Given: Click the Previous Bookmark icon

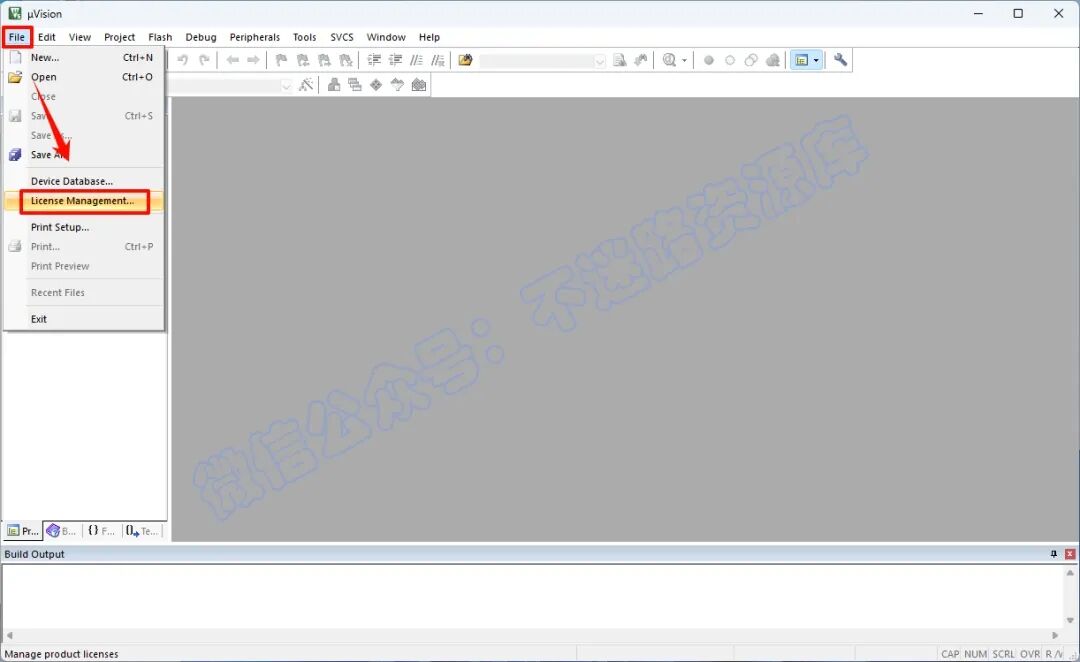Looking at the screenshot, I should coord(302,60).
